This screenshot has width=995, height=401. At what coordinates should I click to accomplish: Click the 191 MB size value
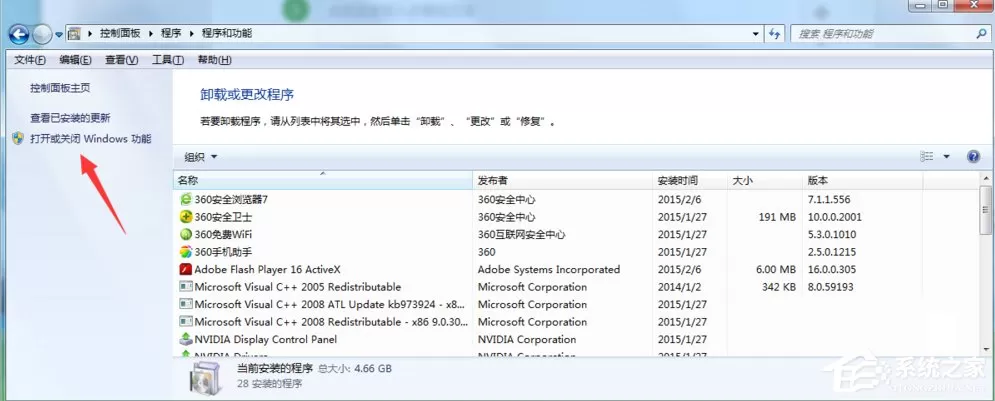tap(777, 217)
